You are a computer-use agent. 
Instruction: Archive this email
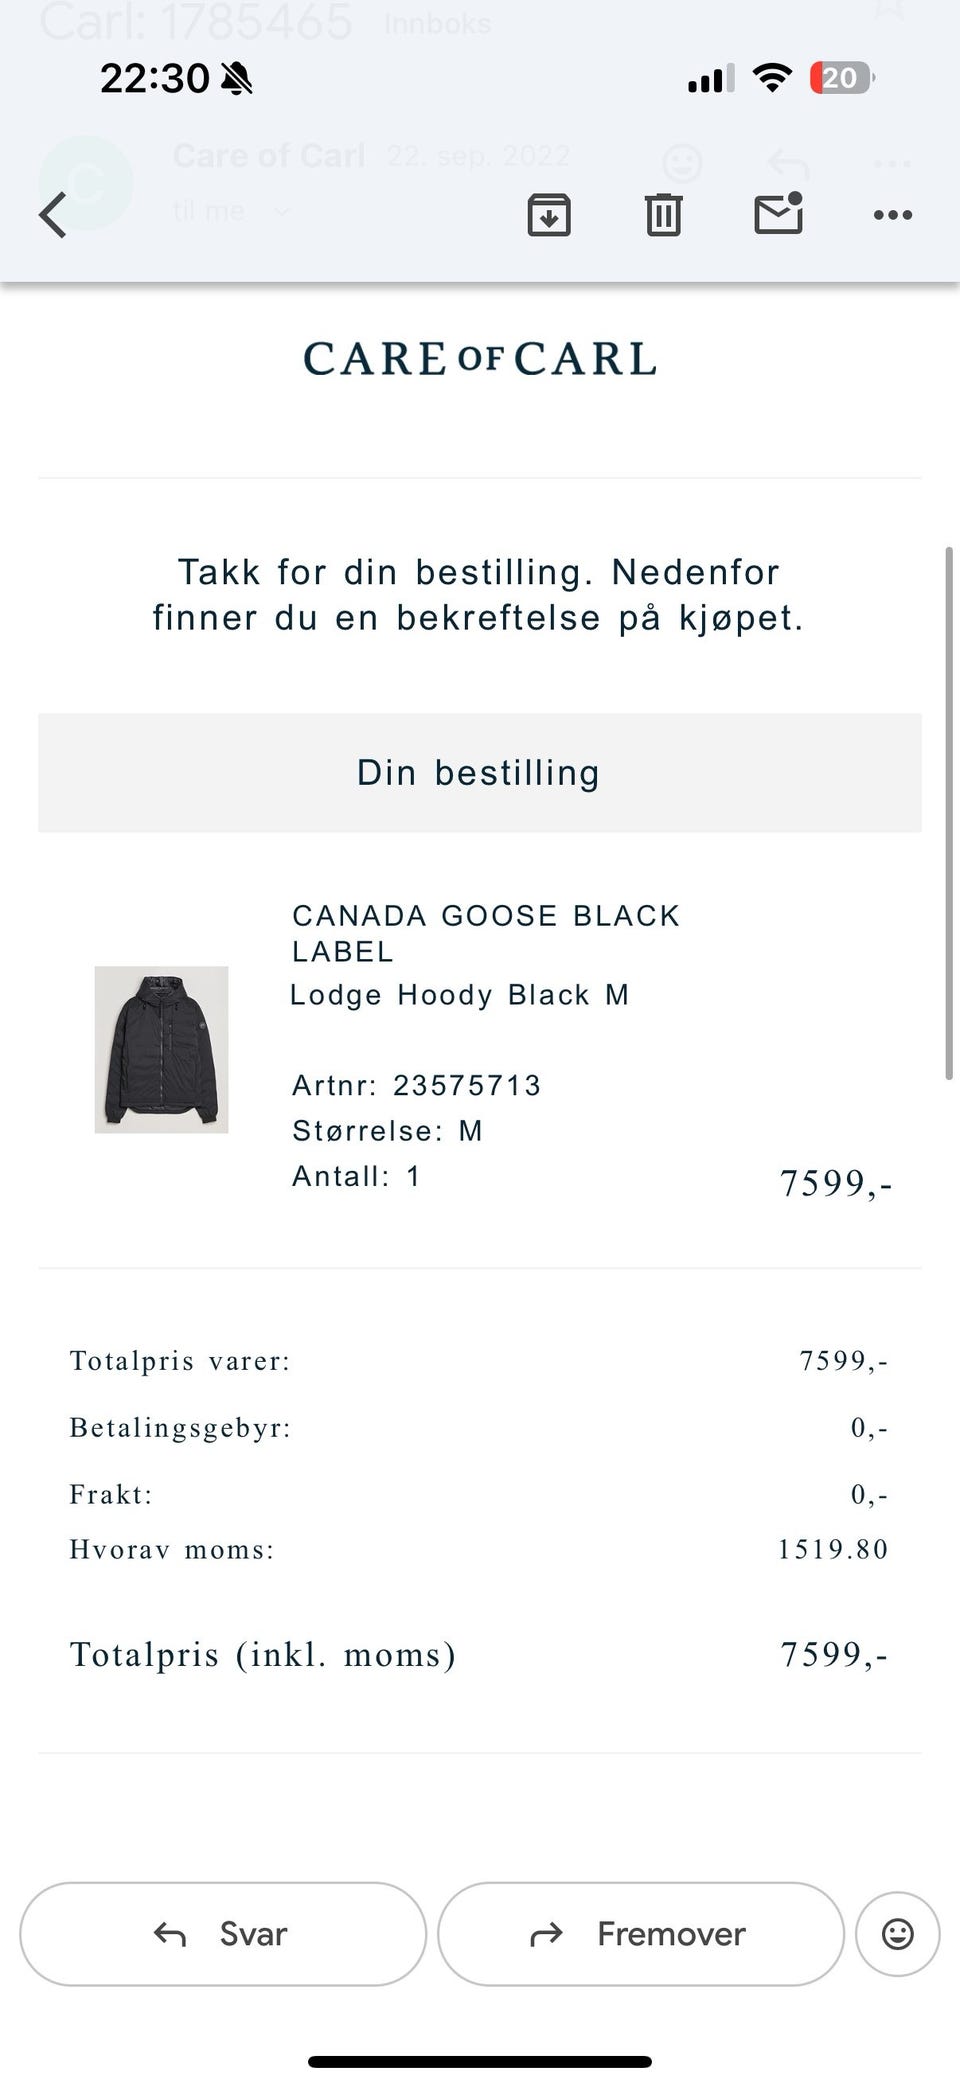(x=549, y=215)
